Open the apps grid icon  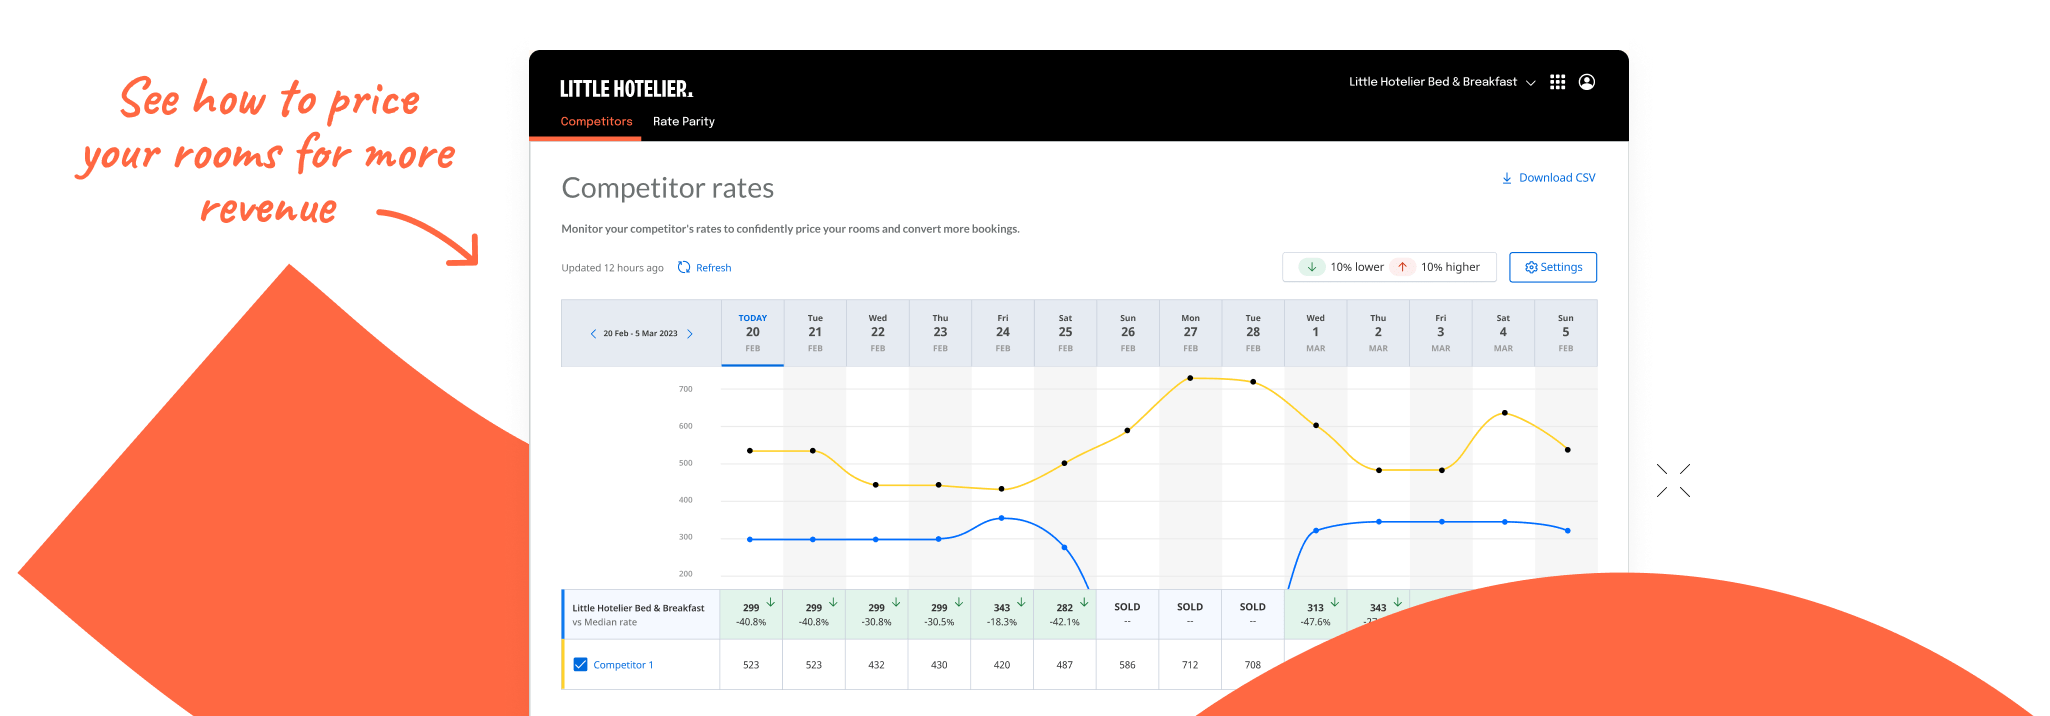pyautogui.click(x=1557, y=82)
